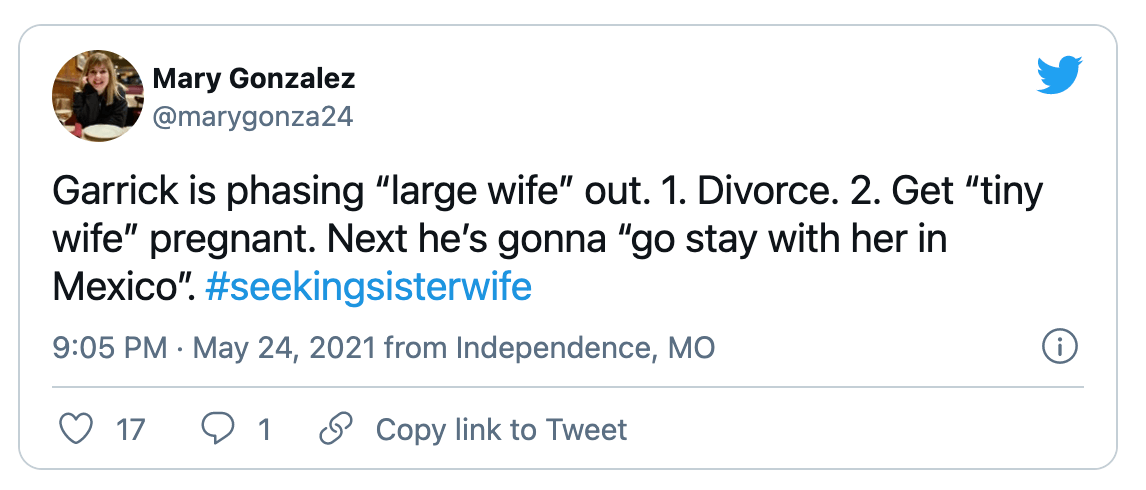Click the chain link icon
This screenshot has width=1146, height=490.
(336, 429)
